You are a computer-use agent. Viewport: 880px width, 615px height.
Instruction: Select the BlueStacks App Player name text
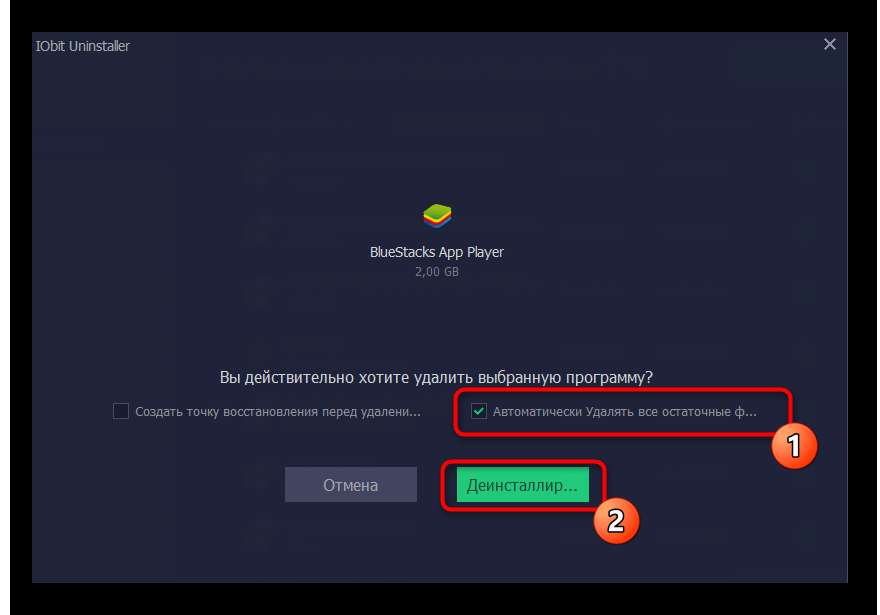point(437,252)
